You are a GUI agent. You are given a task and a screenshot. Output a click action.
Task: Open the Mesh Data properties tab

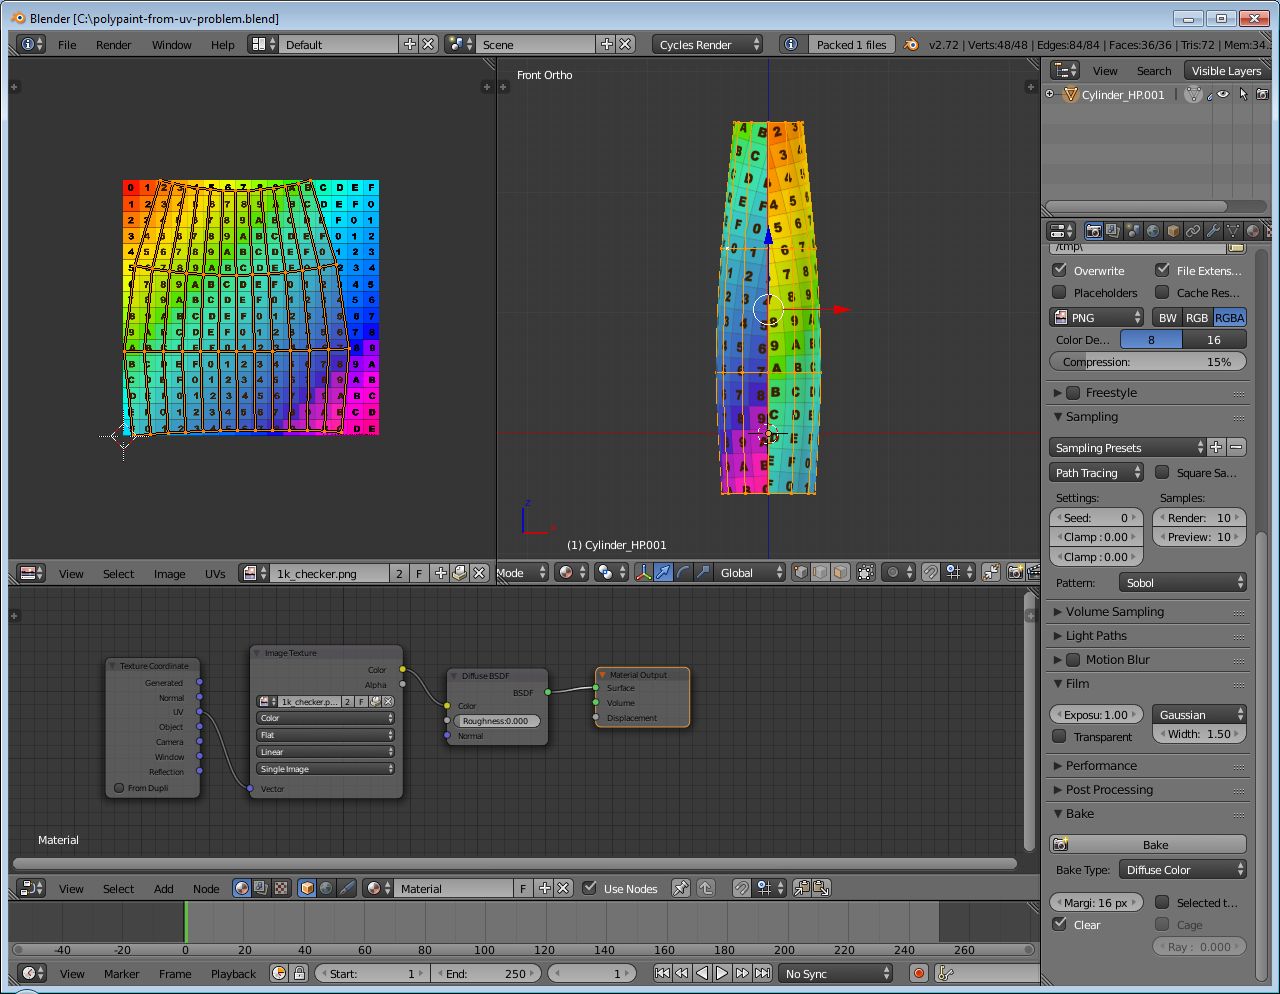pos(1233,231)
